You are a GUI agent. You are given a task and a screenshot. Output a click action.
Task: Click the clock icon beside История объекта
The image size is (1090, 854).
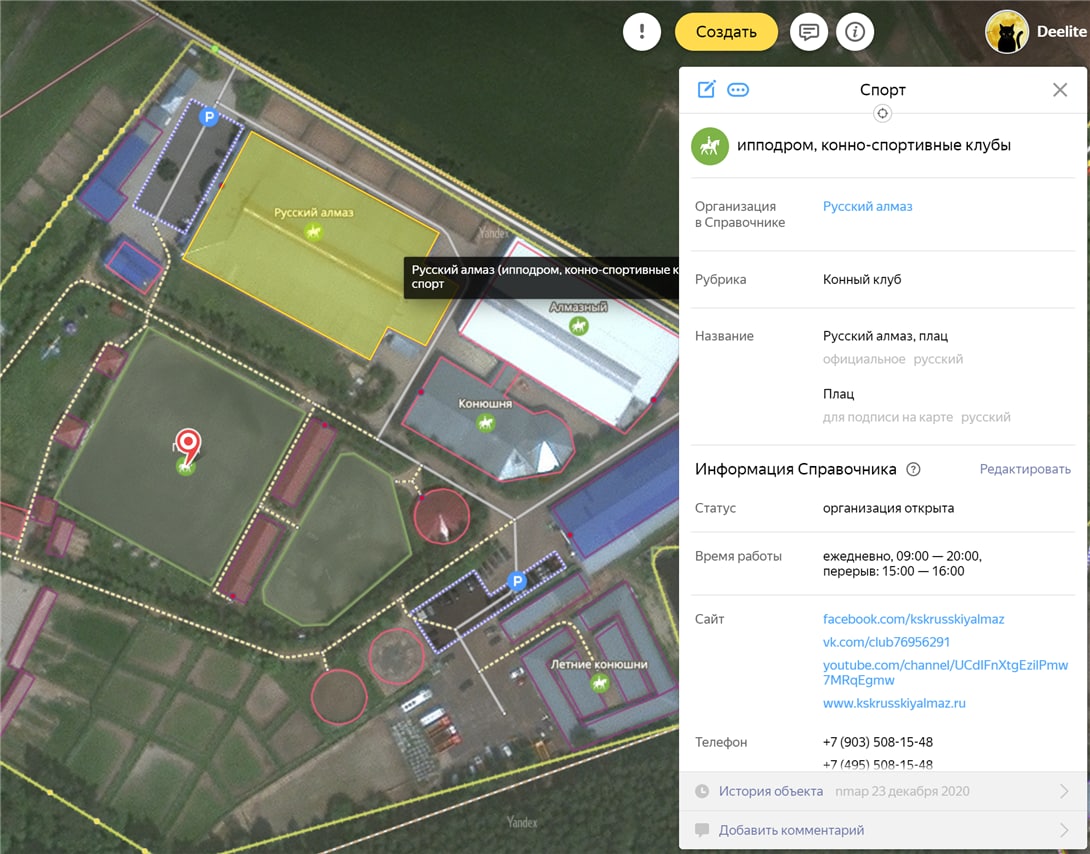(702, 791)
